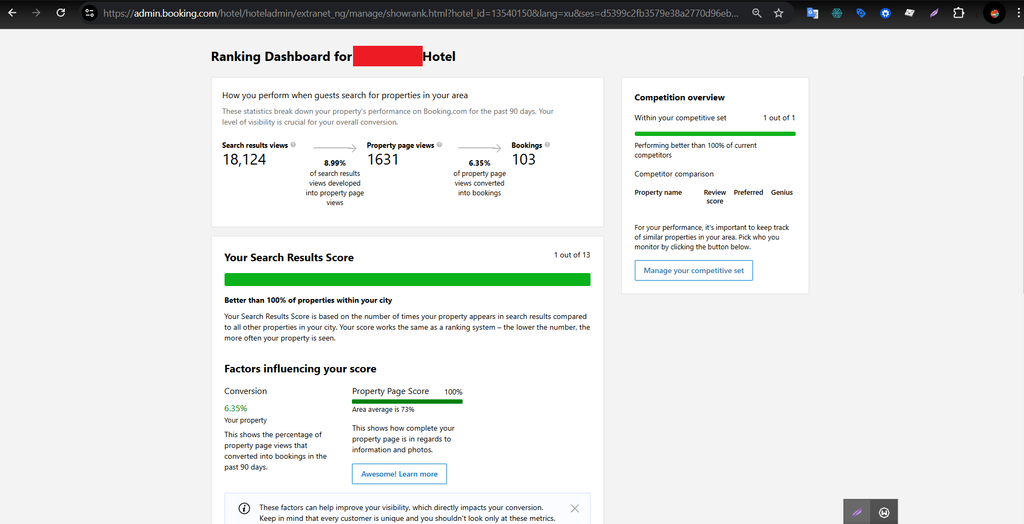1024x524 pixels.
Task: Reload the page using the refresh button
Action: point(61,12)
